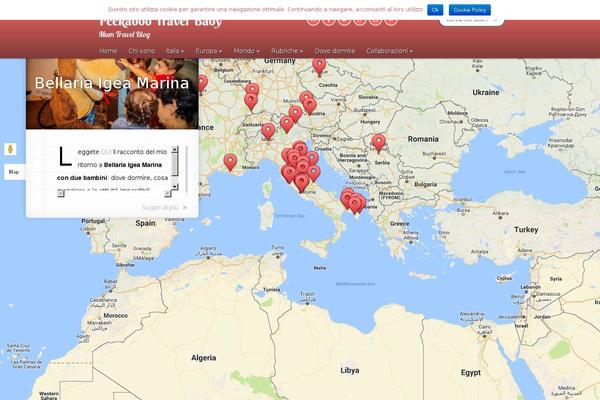Expand the Europa menu

click(x=209, y=51)
